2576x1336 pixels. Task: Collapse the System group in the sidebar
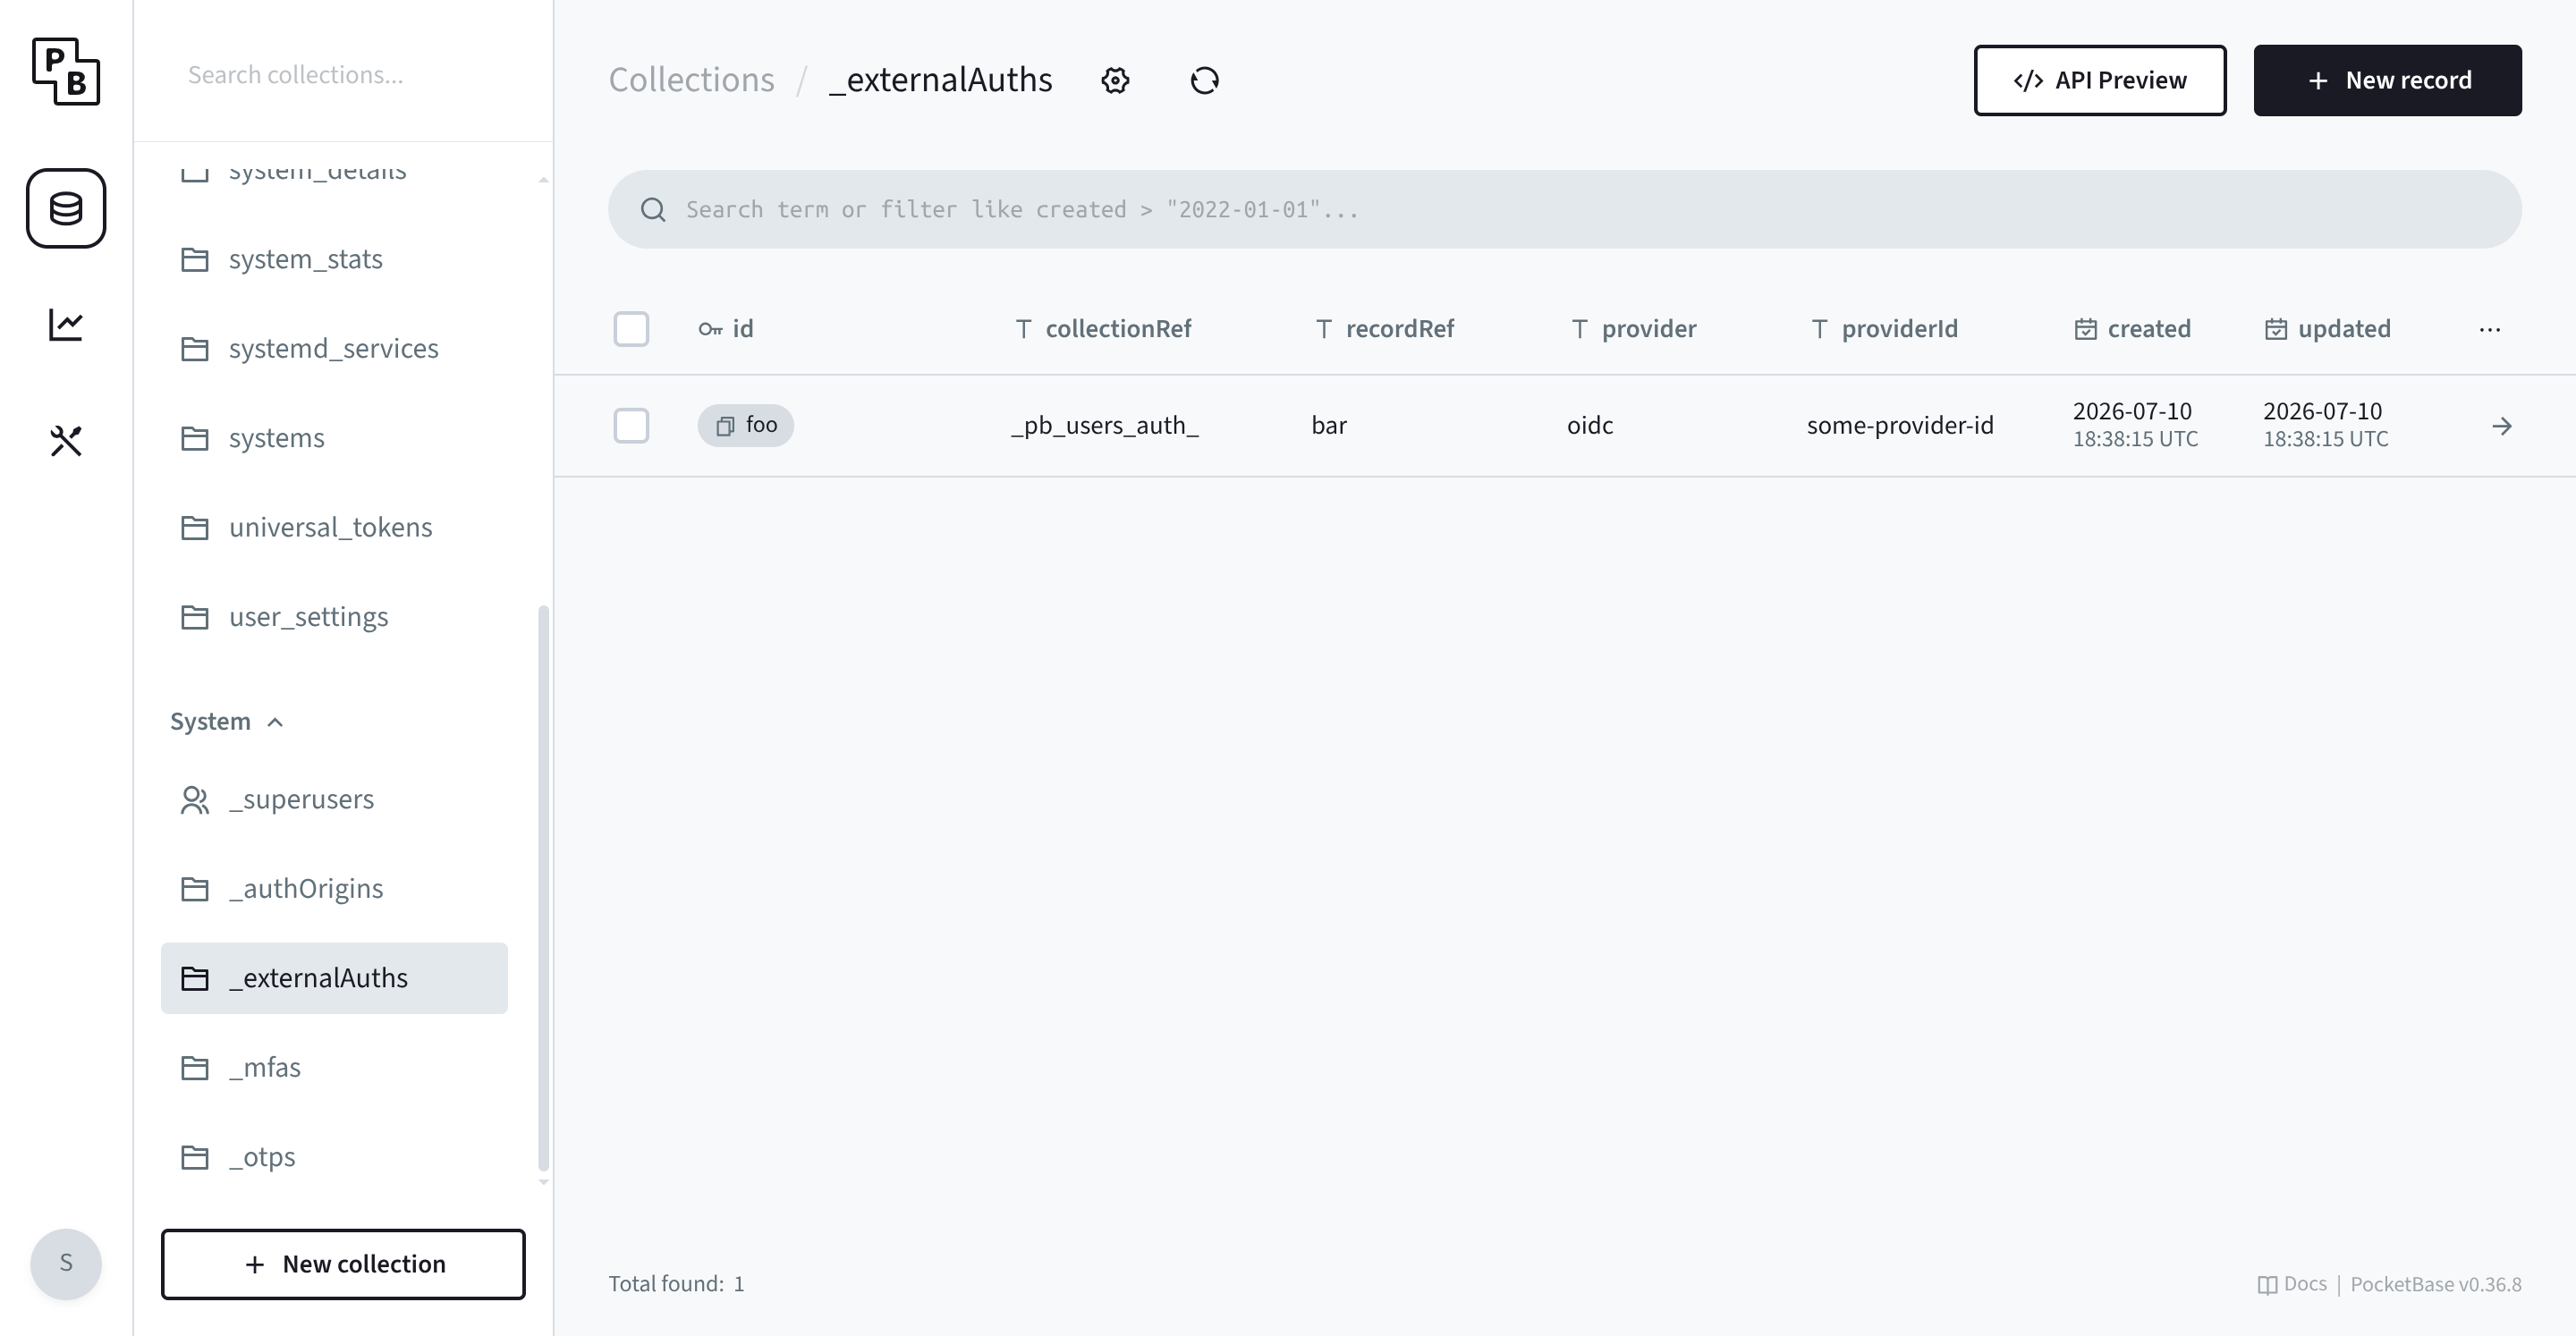[227, 721]
